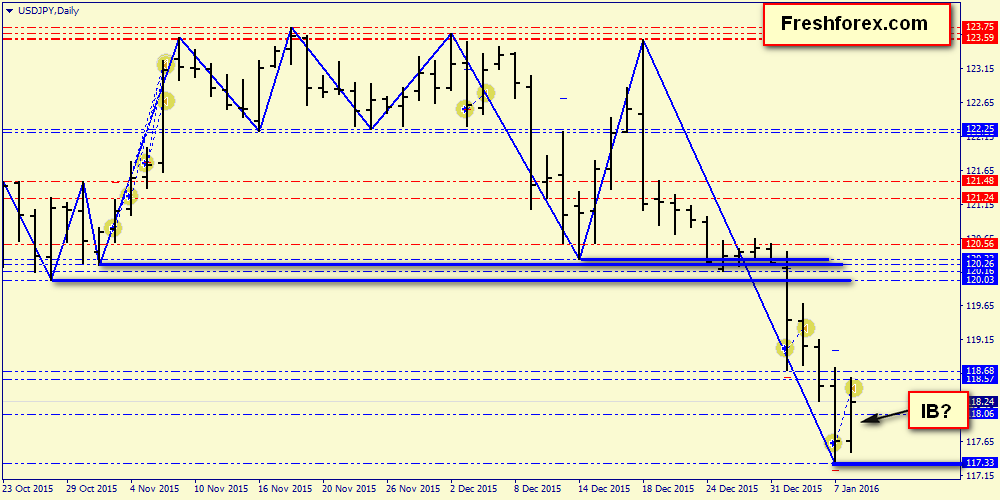
Task: Click the yellow marker beside the 117.33 swing low
Action: pos(834,442)
